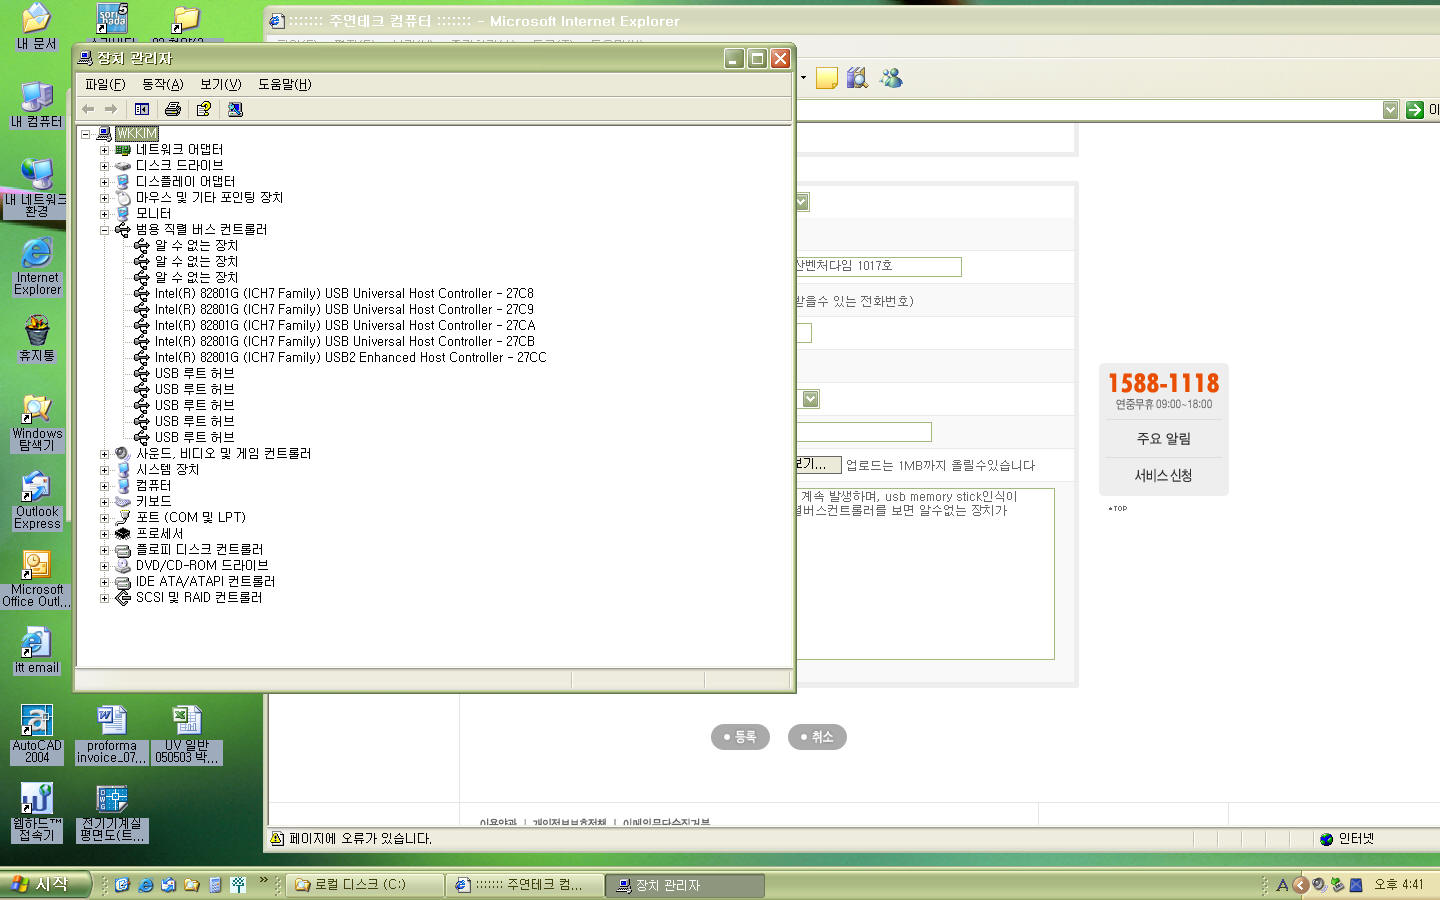Click the 주요 알림 link
The height and width of the screenshot is (900, 1440).
[1163, 439]
